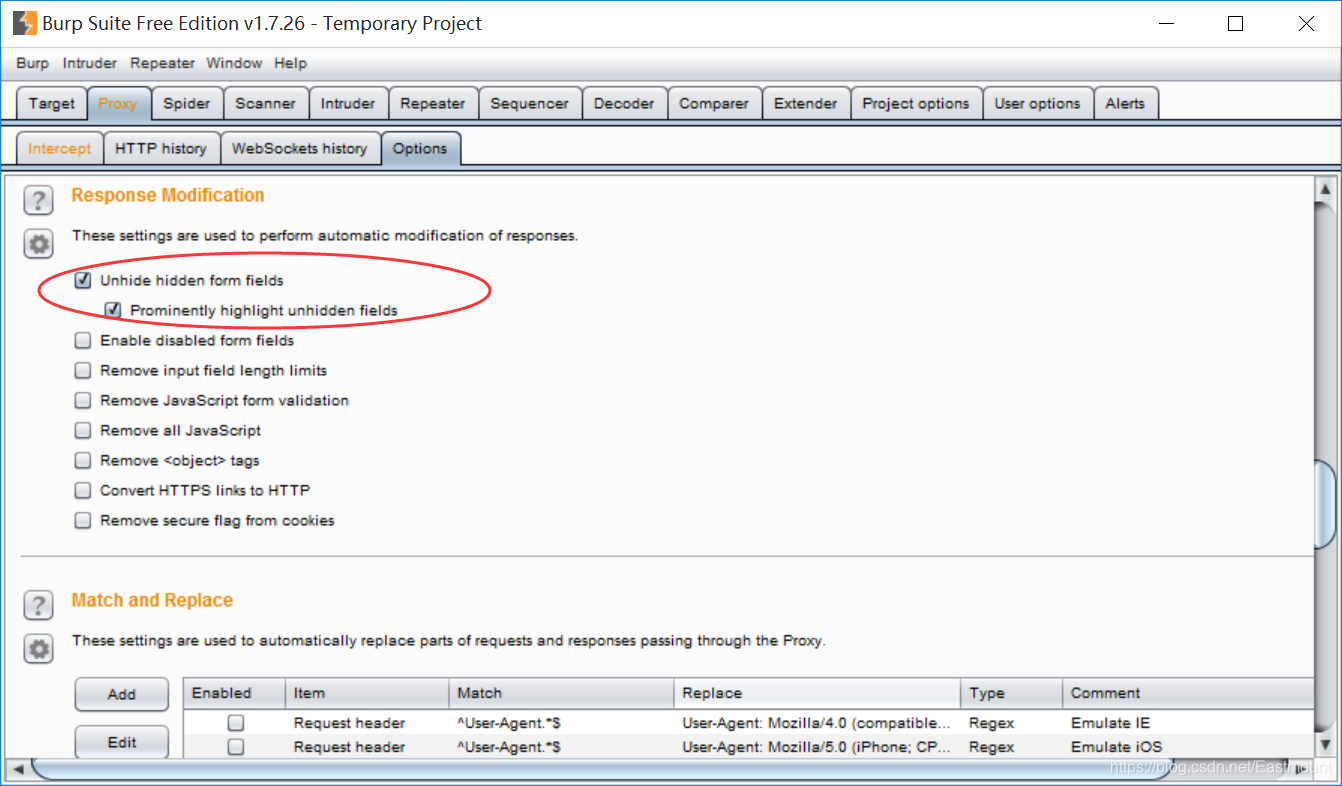
Task: Go to the Repeater tool tab
Action: pyautogui.click(x=432, y=103)
